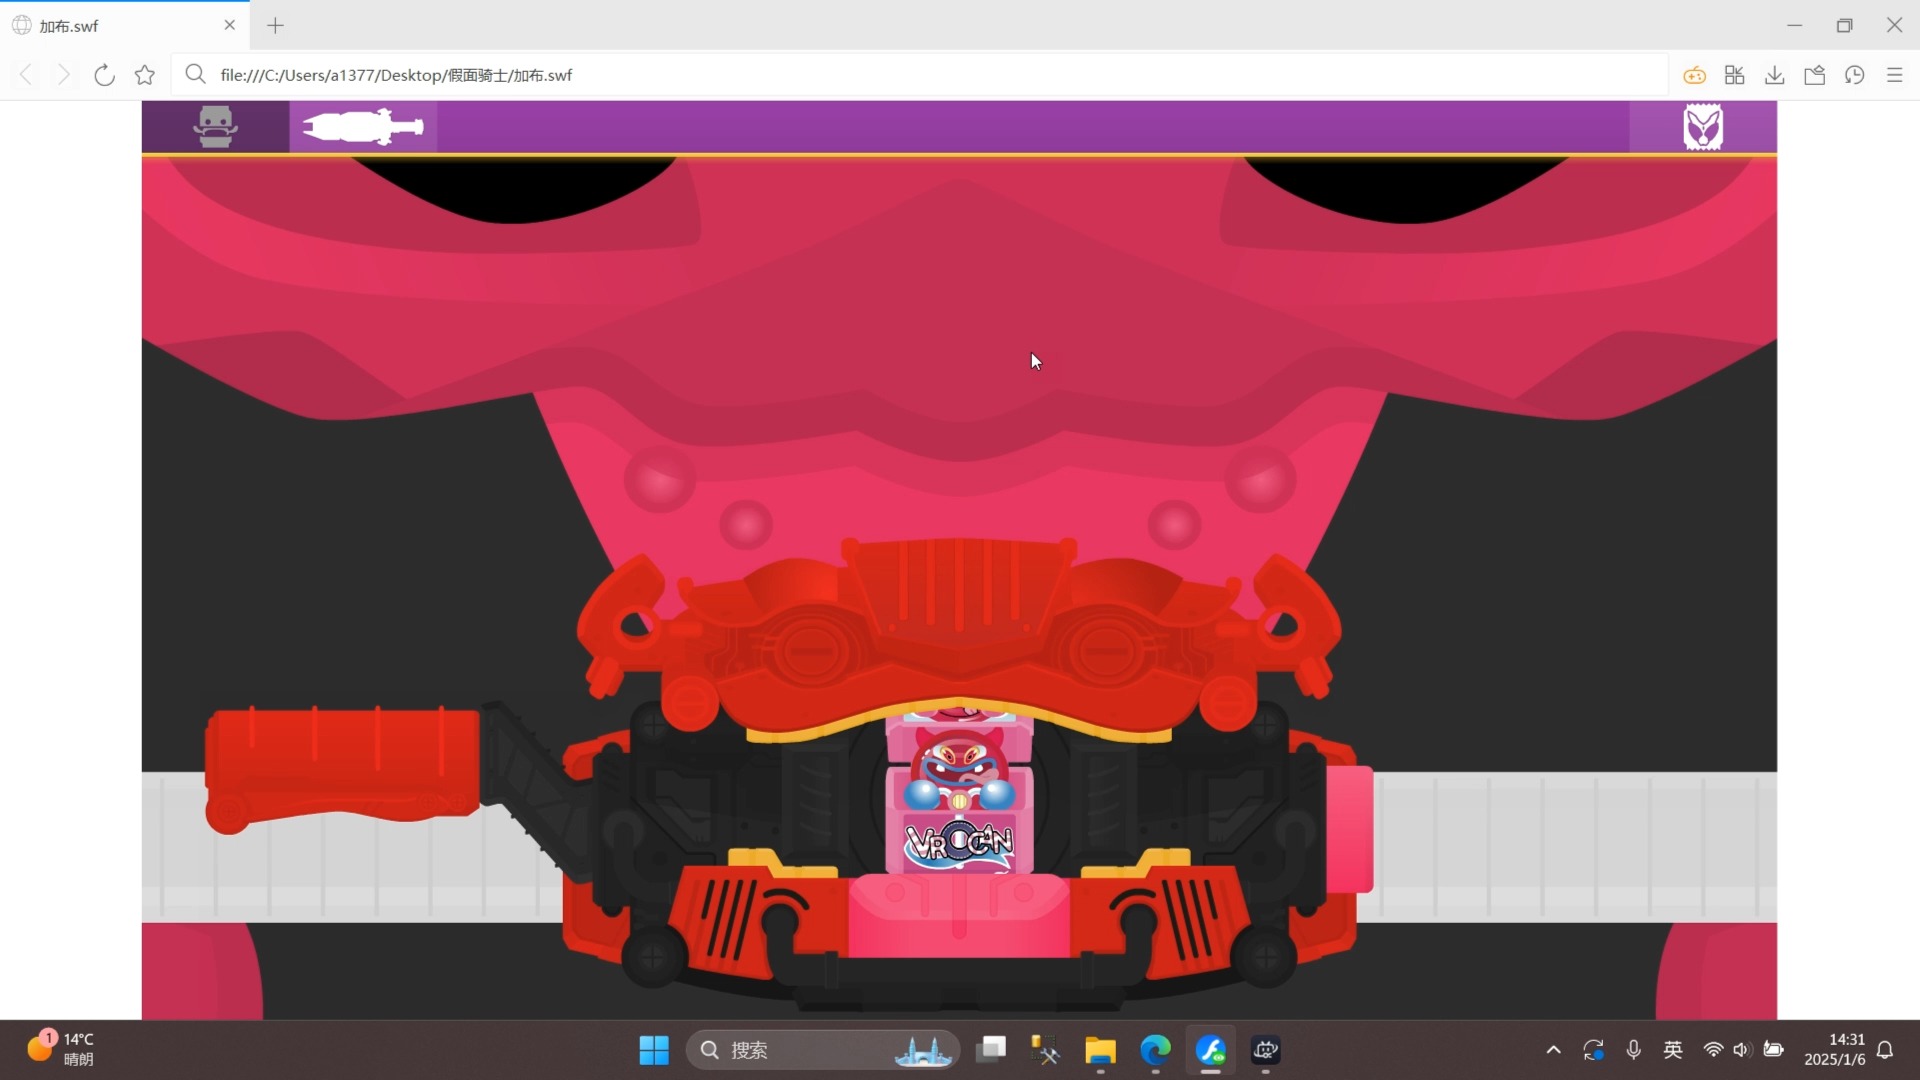Switch input language 英 indicator
The width and height of the screenshot is (1920, 1080).
click(x=1673, y=1050)
